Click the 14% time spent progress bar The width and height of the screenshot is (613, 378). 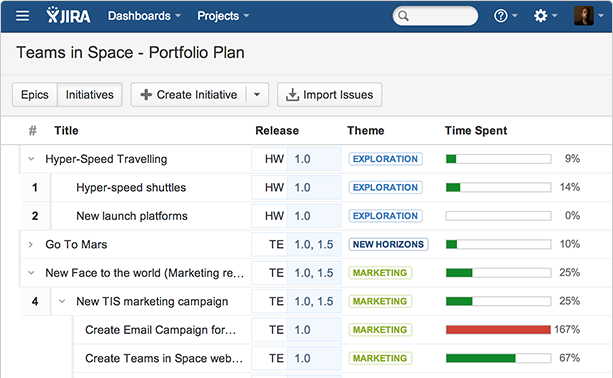(498, 188)
